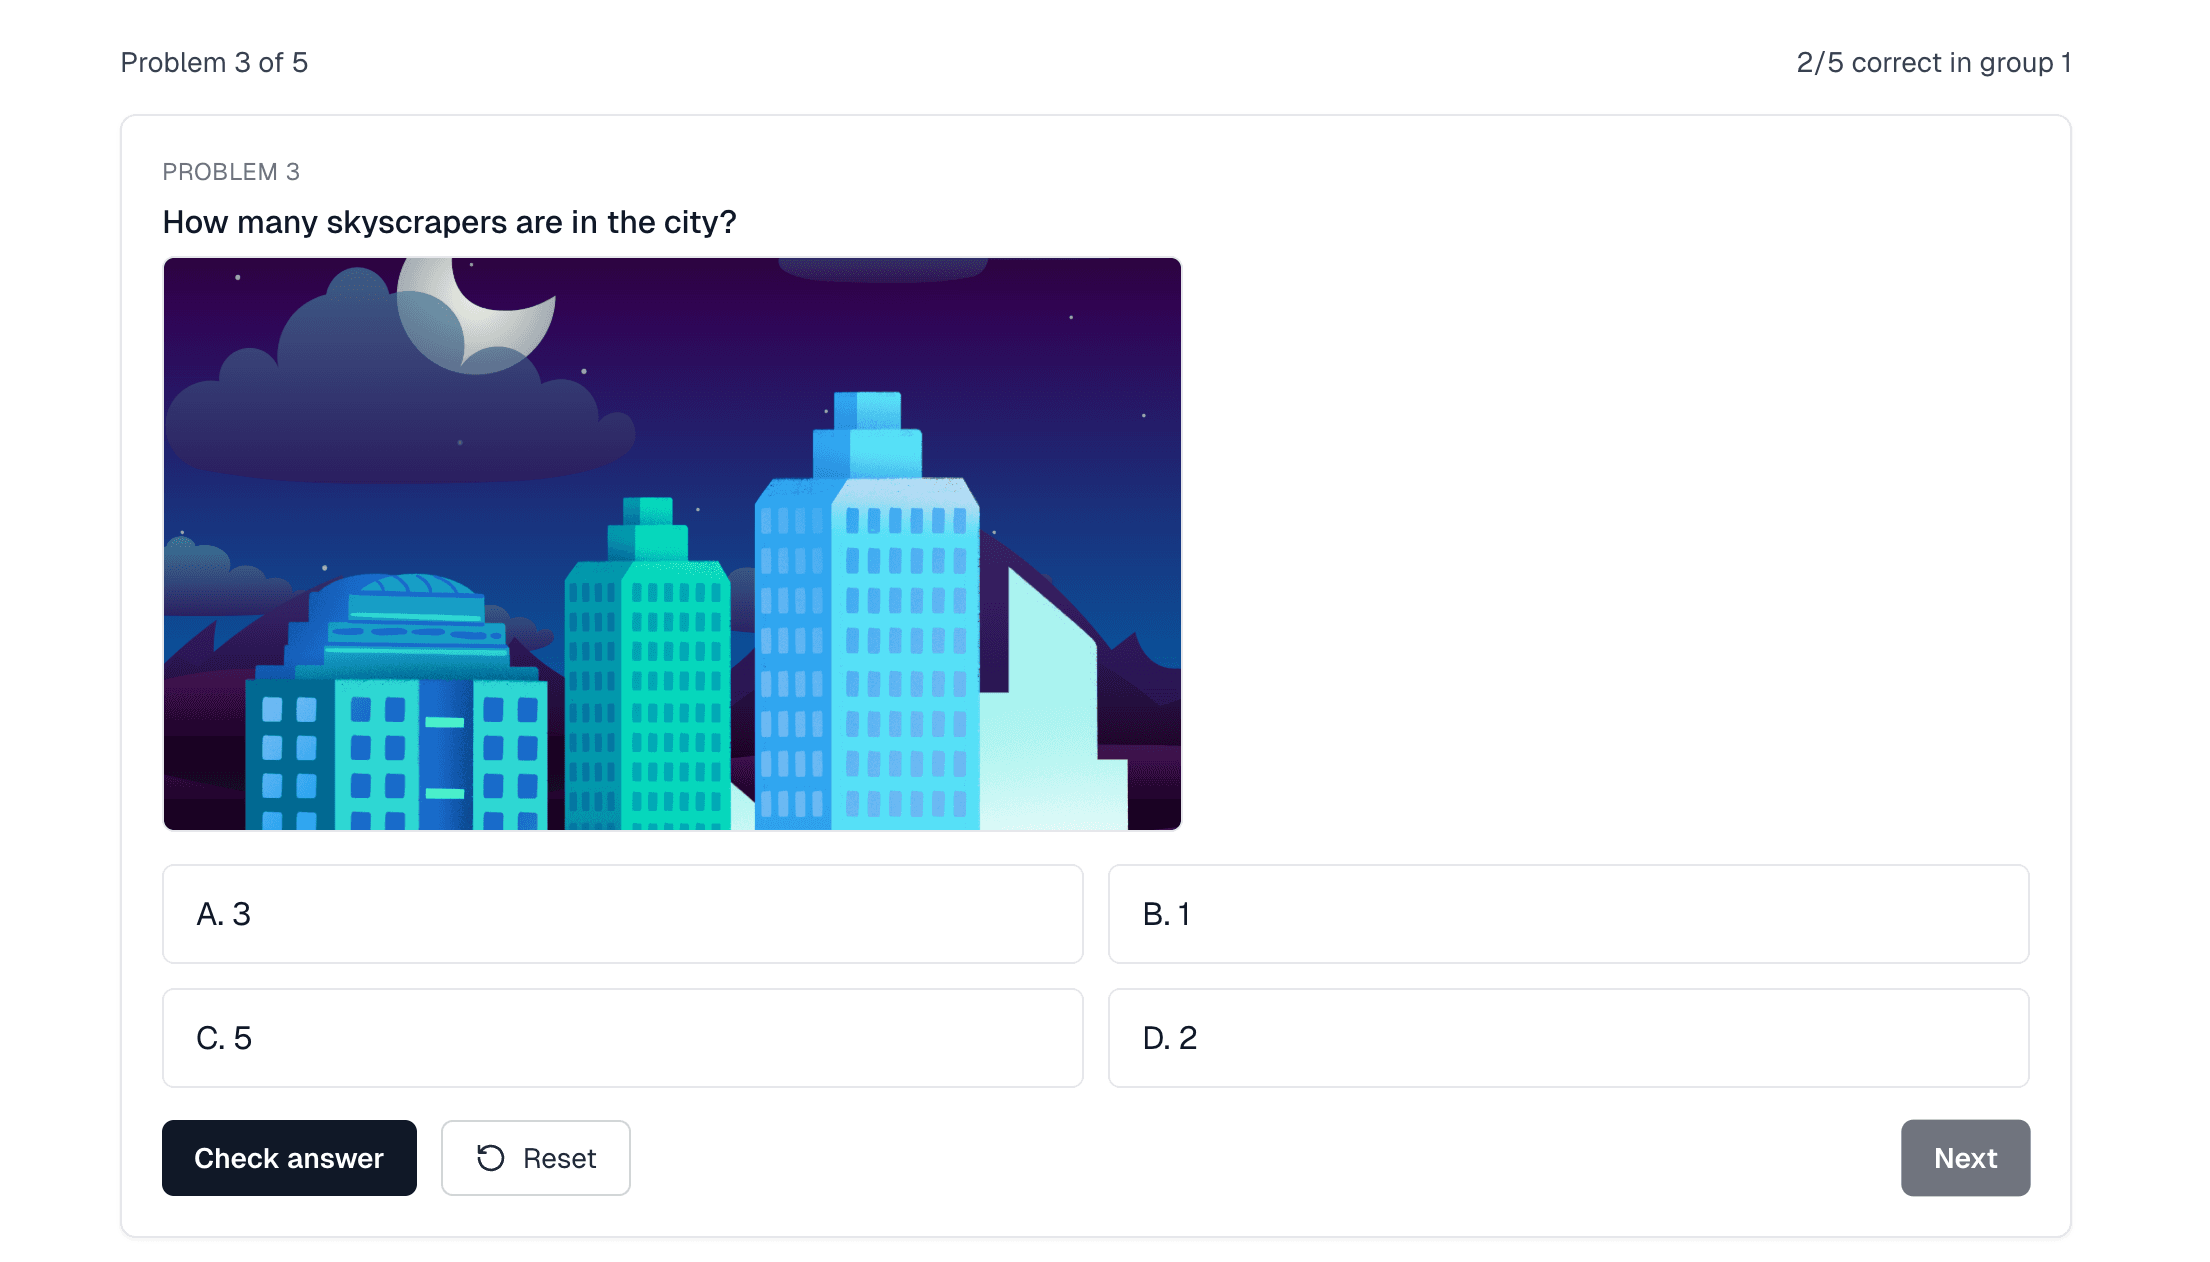Click the 'Problem 3 of 5' text
Viewport: 2210px width, 1262px height.
coord(214,62)
